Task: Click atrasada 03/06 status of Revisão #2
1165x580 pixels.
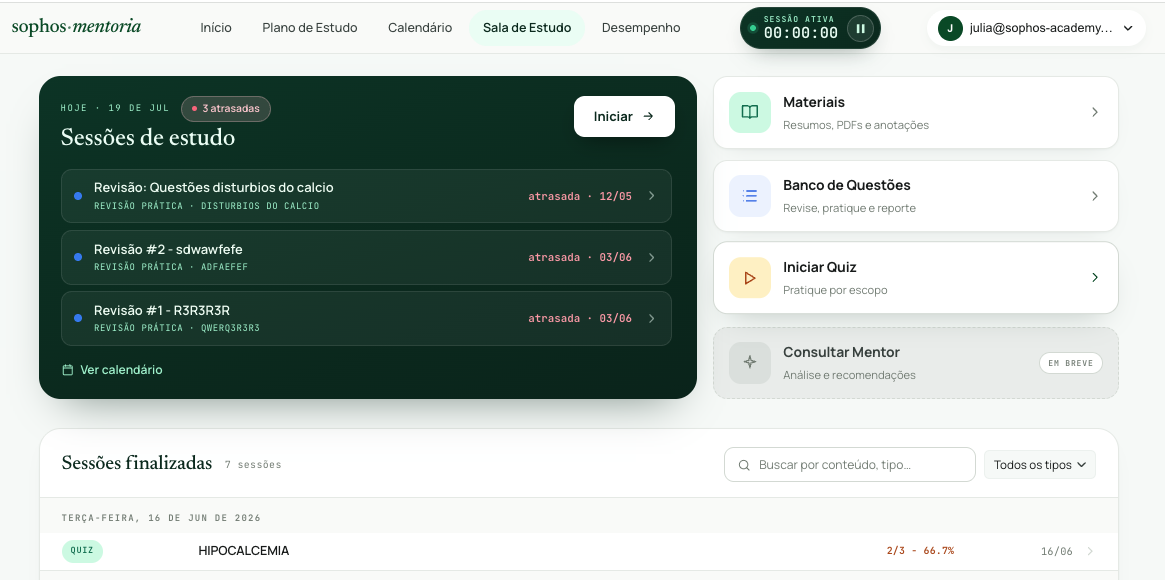Action: pyautogui.click(x=580, y=258)
